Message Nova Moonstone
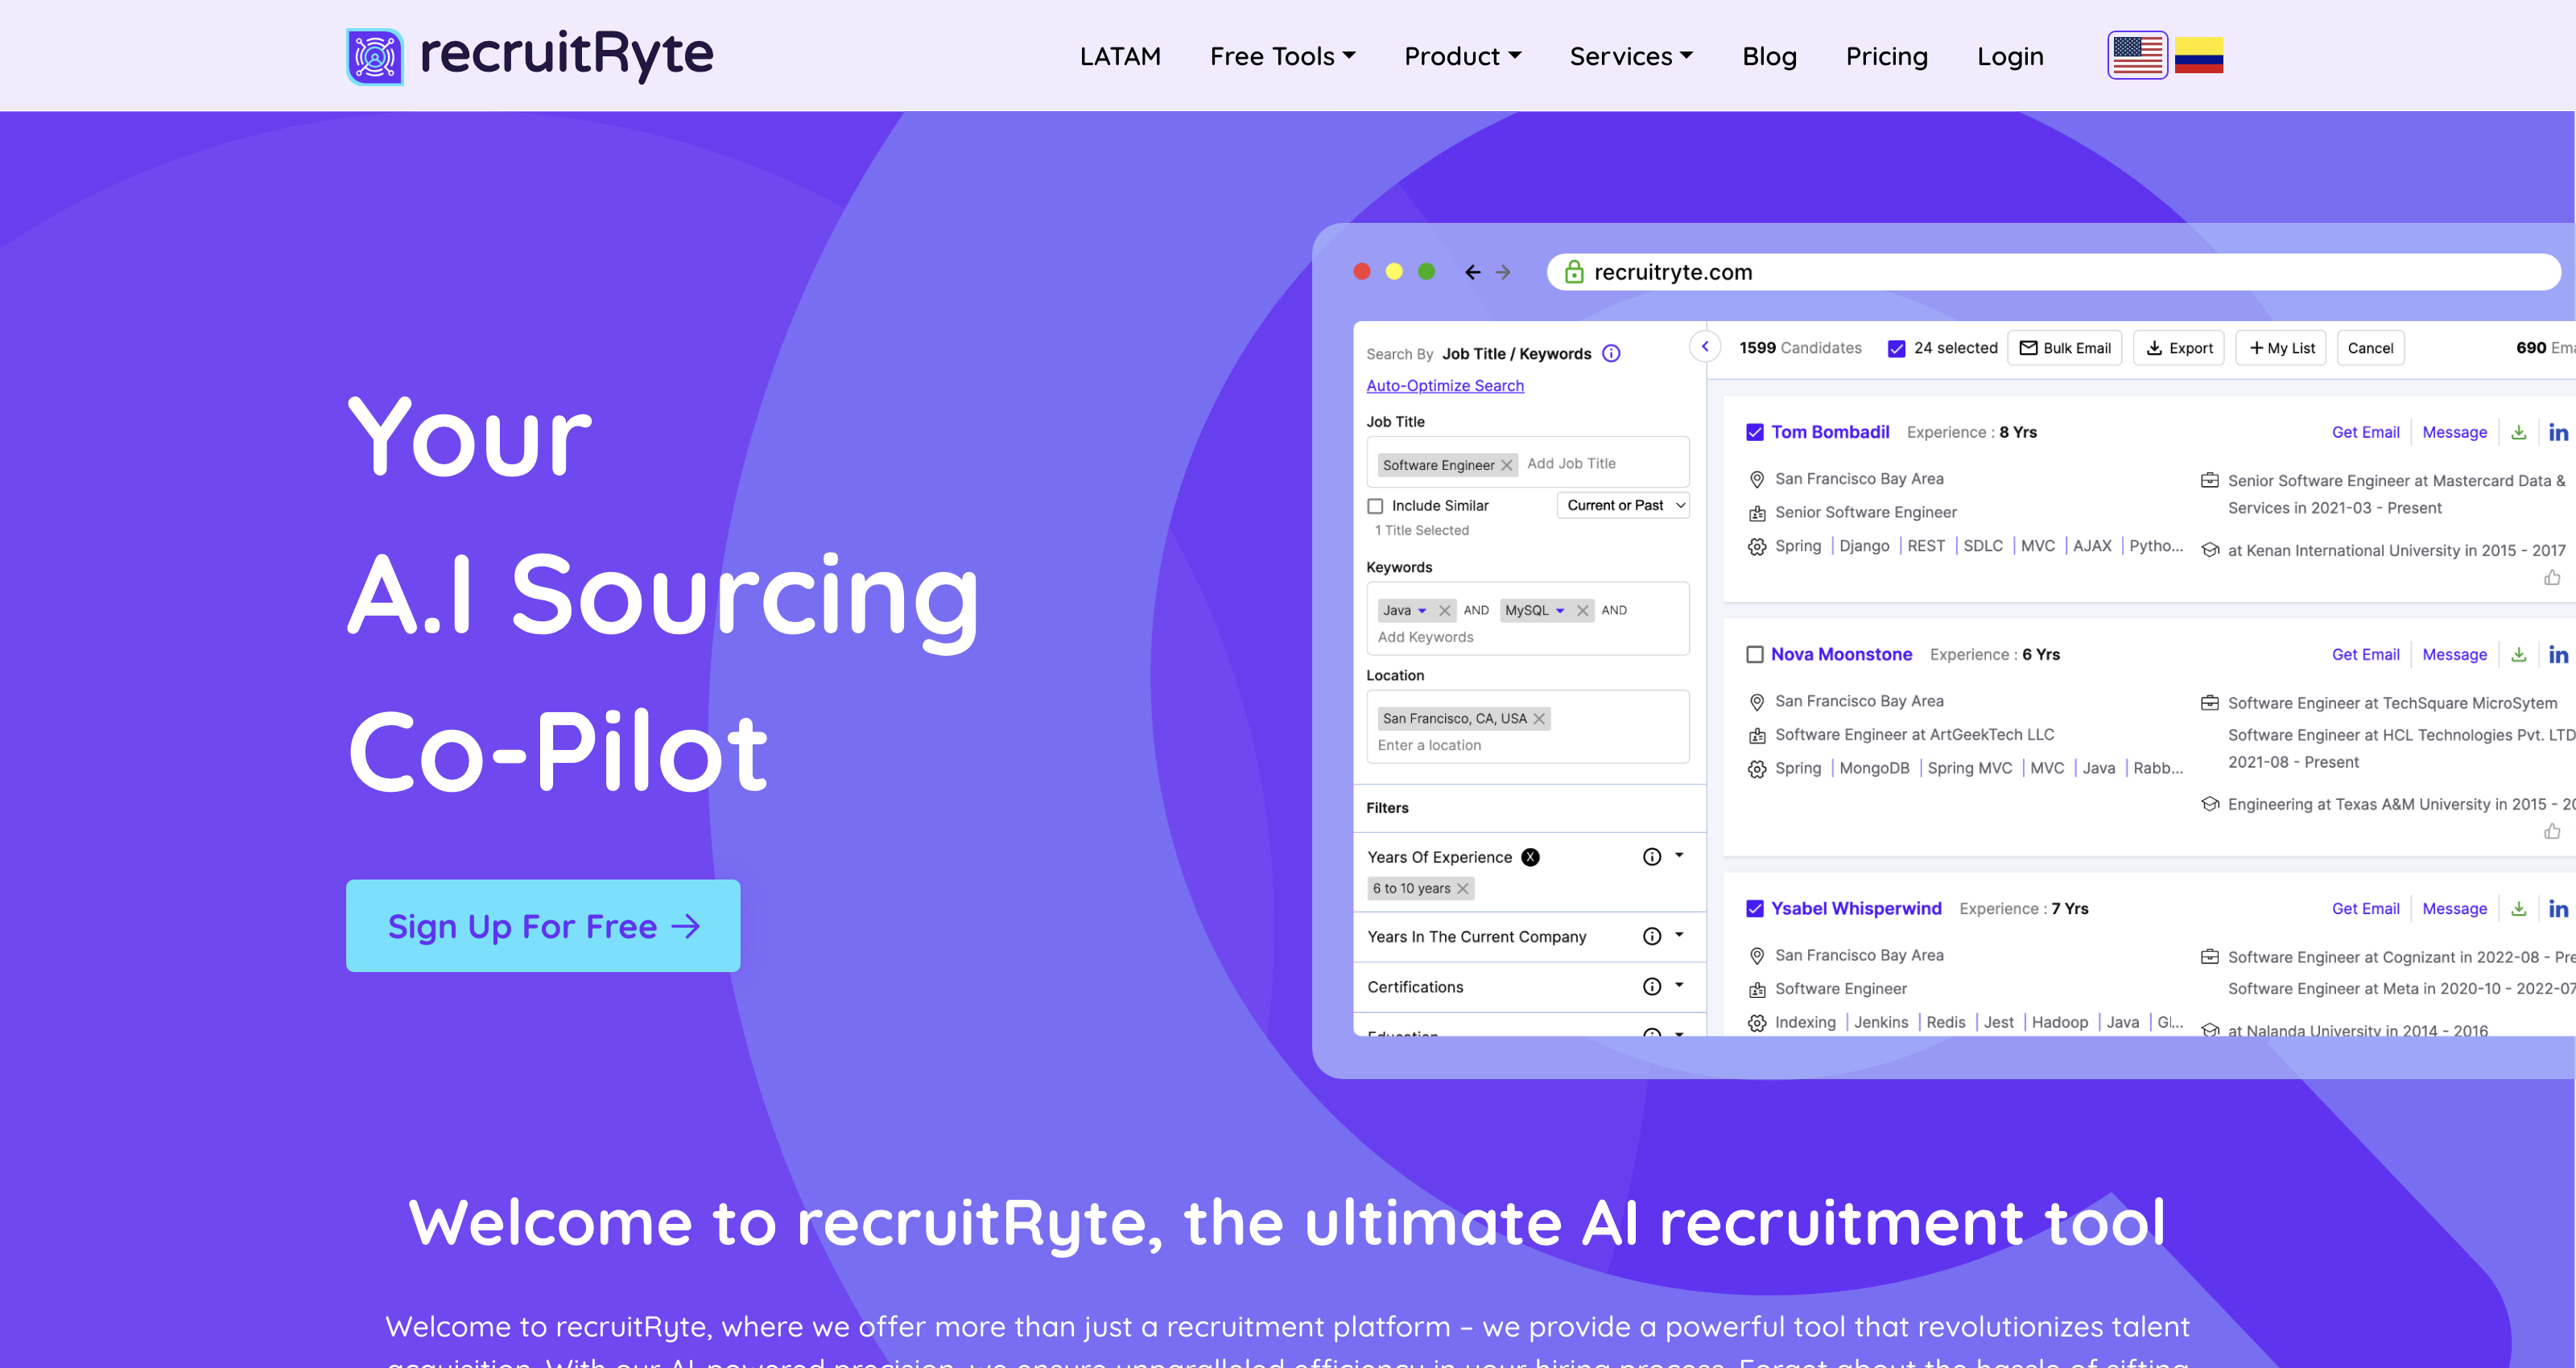This screenshot has height=1368, width=2576. click(x=2454, y=654)
